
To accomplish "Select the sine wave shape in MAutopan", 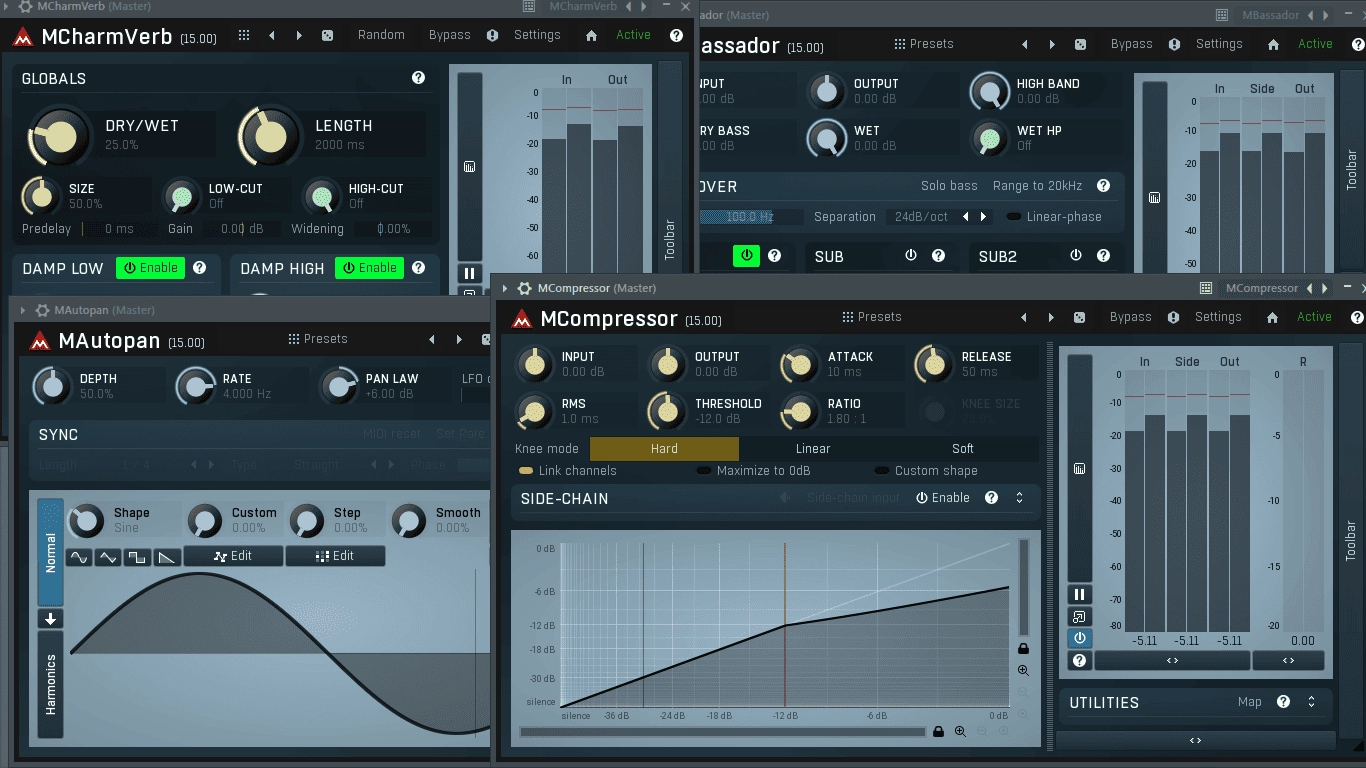I will 79,557.
